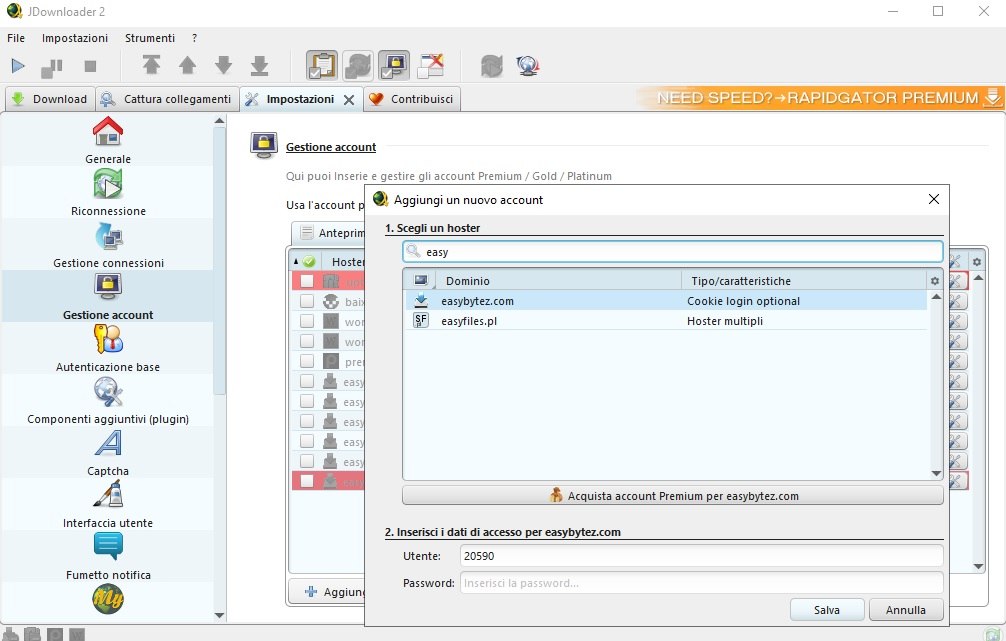Click the Salva button
The height and width of the screenshot is (641, 1006).
[826, 610]
